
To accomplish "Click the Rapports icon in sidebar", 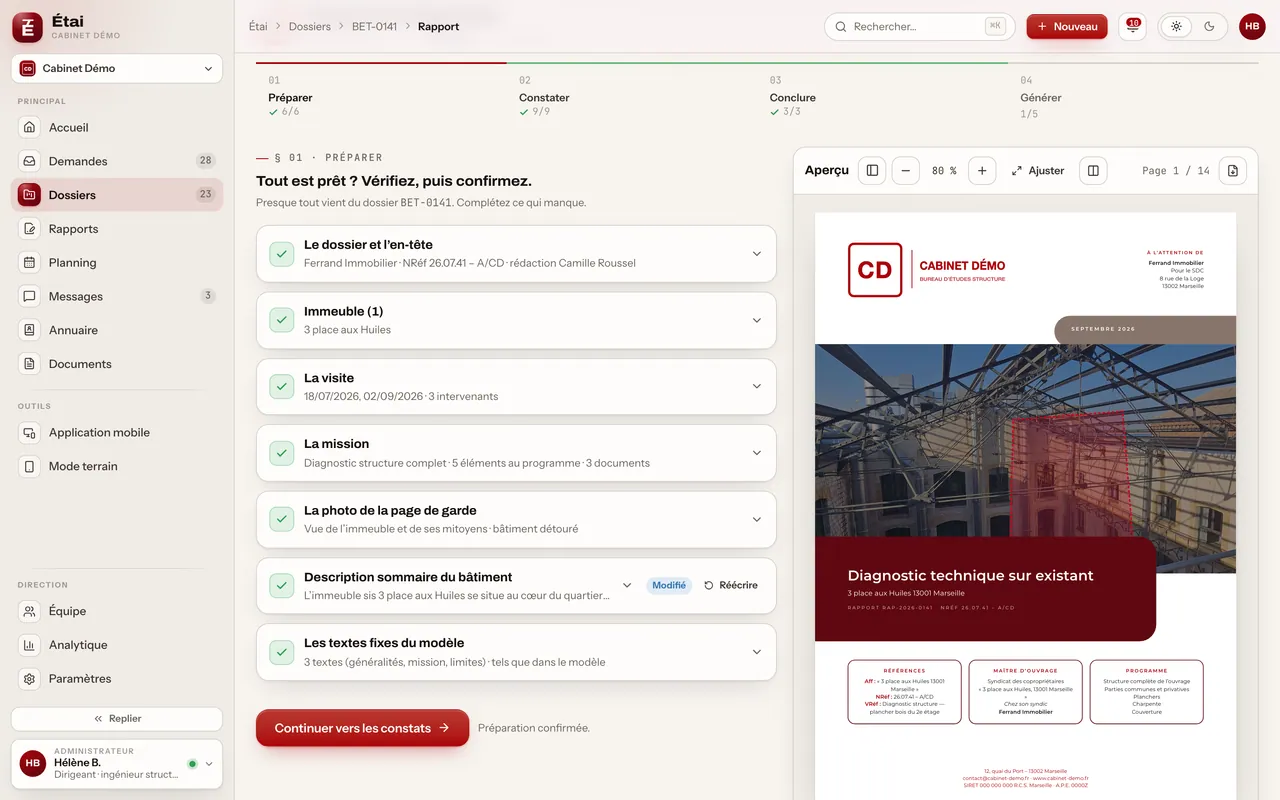I will [x=30, y=229].
